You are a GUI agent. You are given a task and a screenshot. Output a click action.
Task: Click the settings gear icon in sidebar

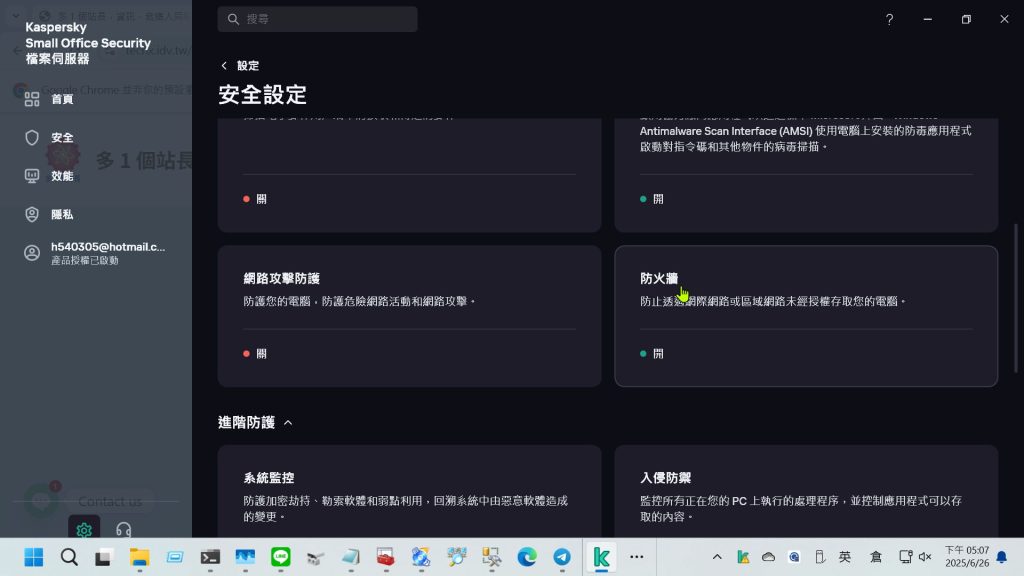click(84, 530)
